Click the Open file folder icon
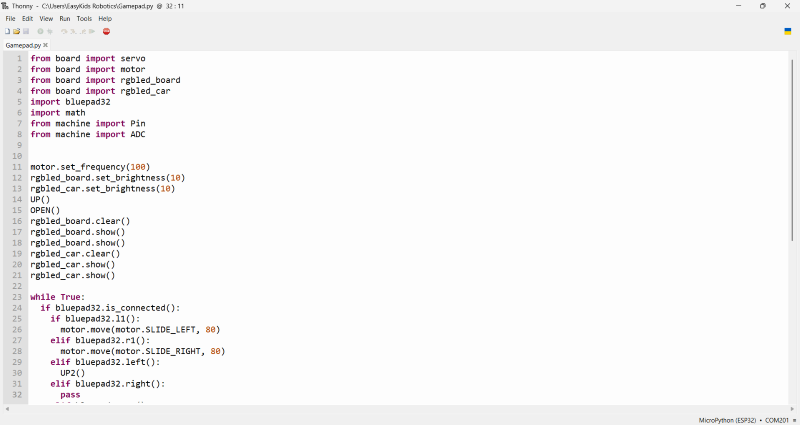This screenshot has width=800, height=425. coord(16,31)
